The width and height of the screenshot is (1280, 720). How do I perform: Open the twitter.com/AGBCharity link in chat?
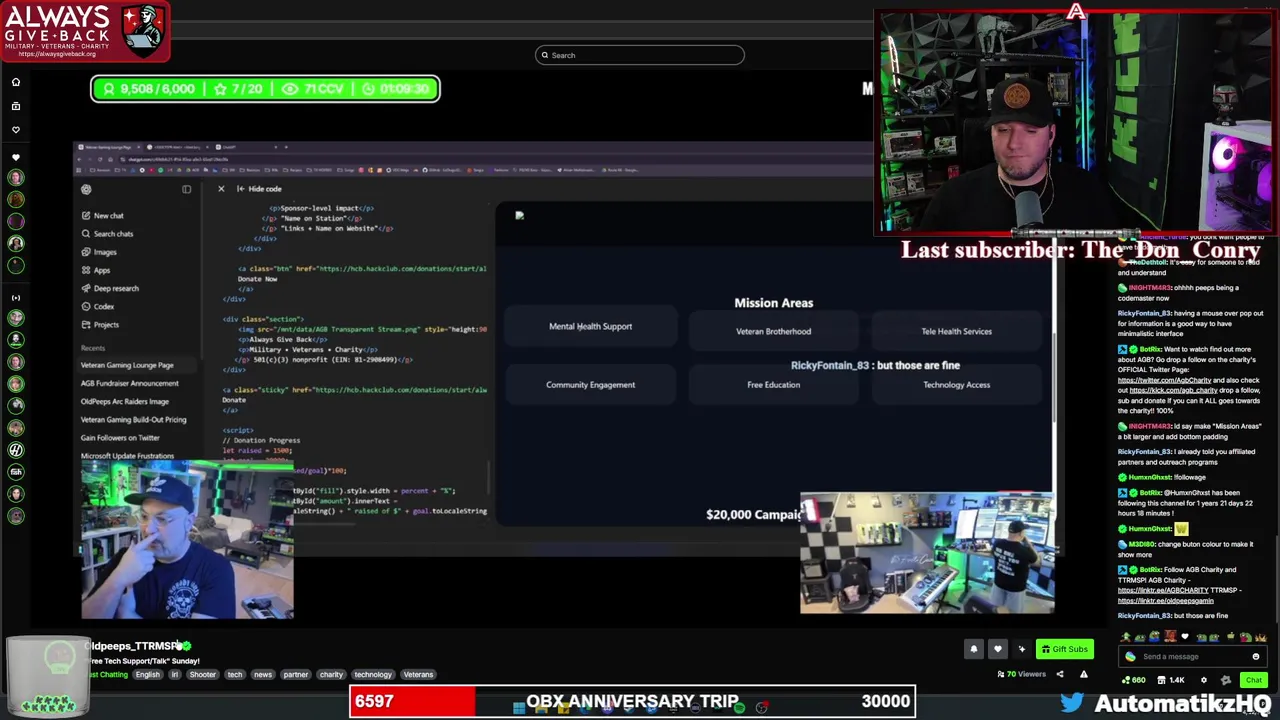tap(1163, 380)
